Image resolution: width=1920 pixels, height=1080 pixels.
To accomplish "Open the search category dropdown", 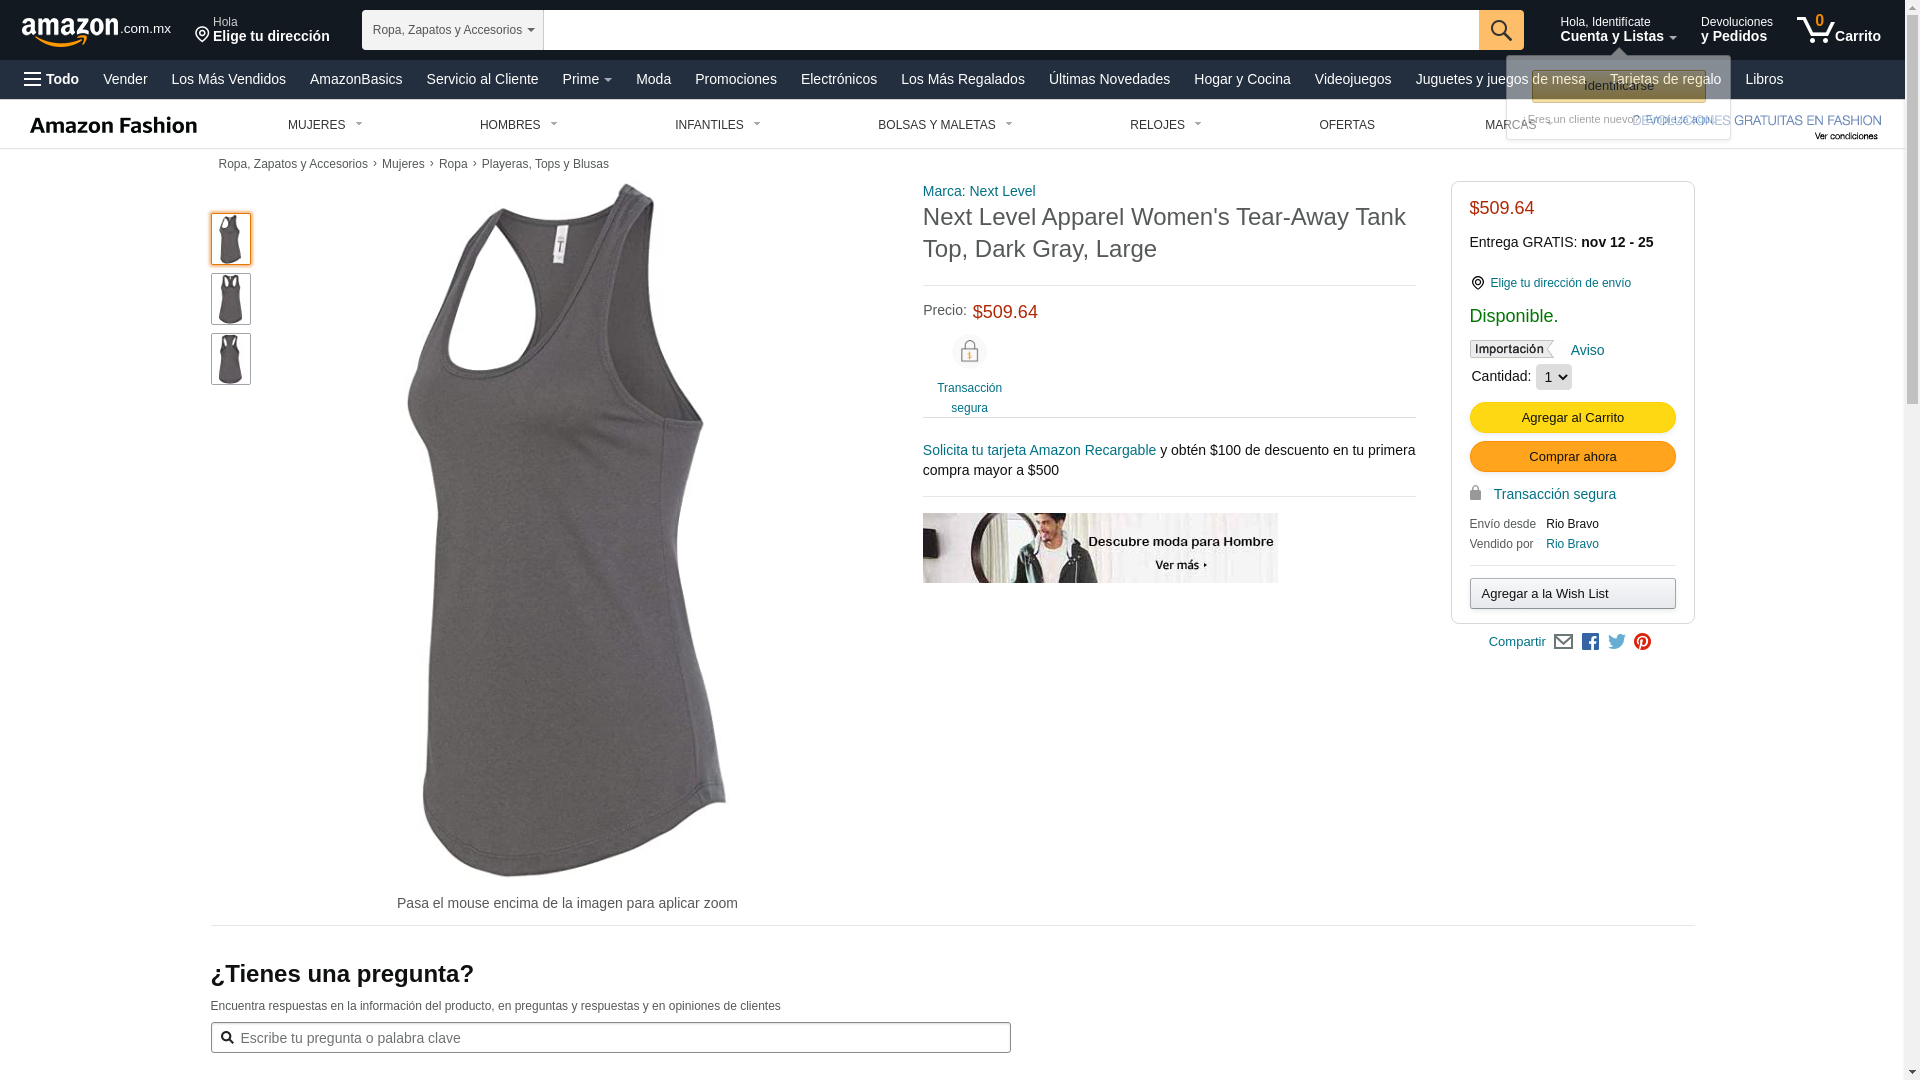I will coord(452,30).
